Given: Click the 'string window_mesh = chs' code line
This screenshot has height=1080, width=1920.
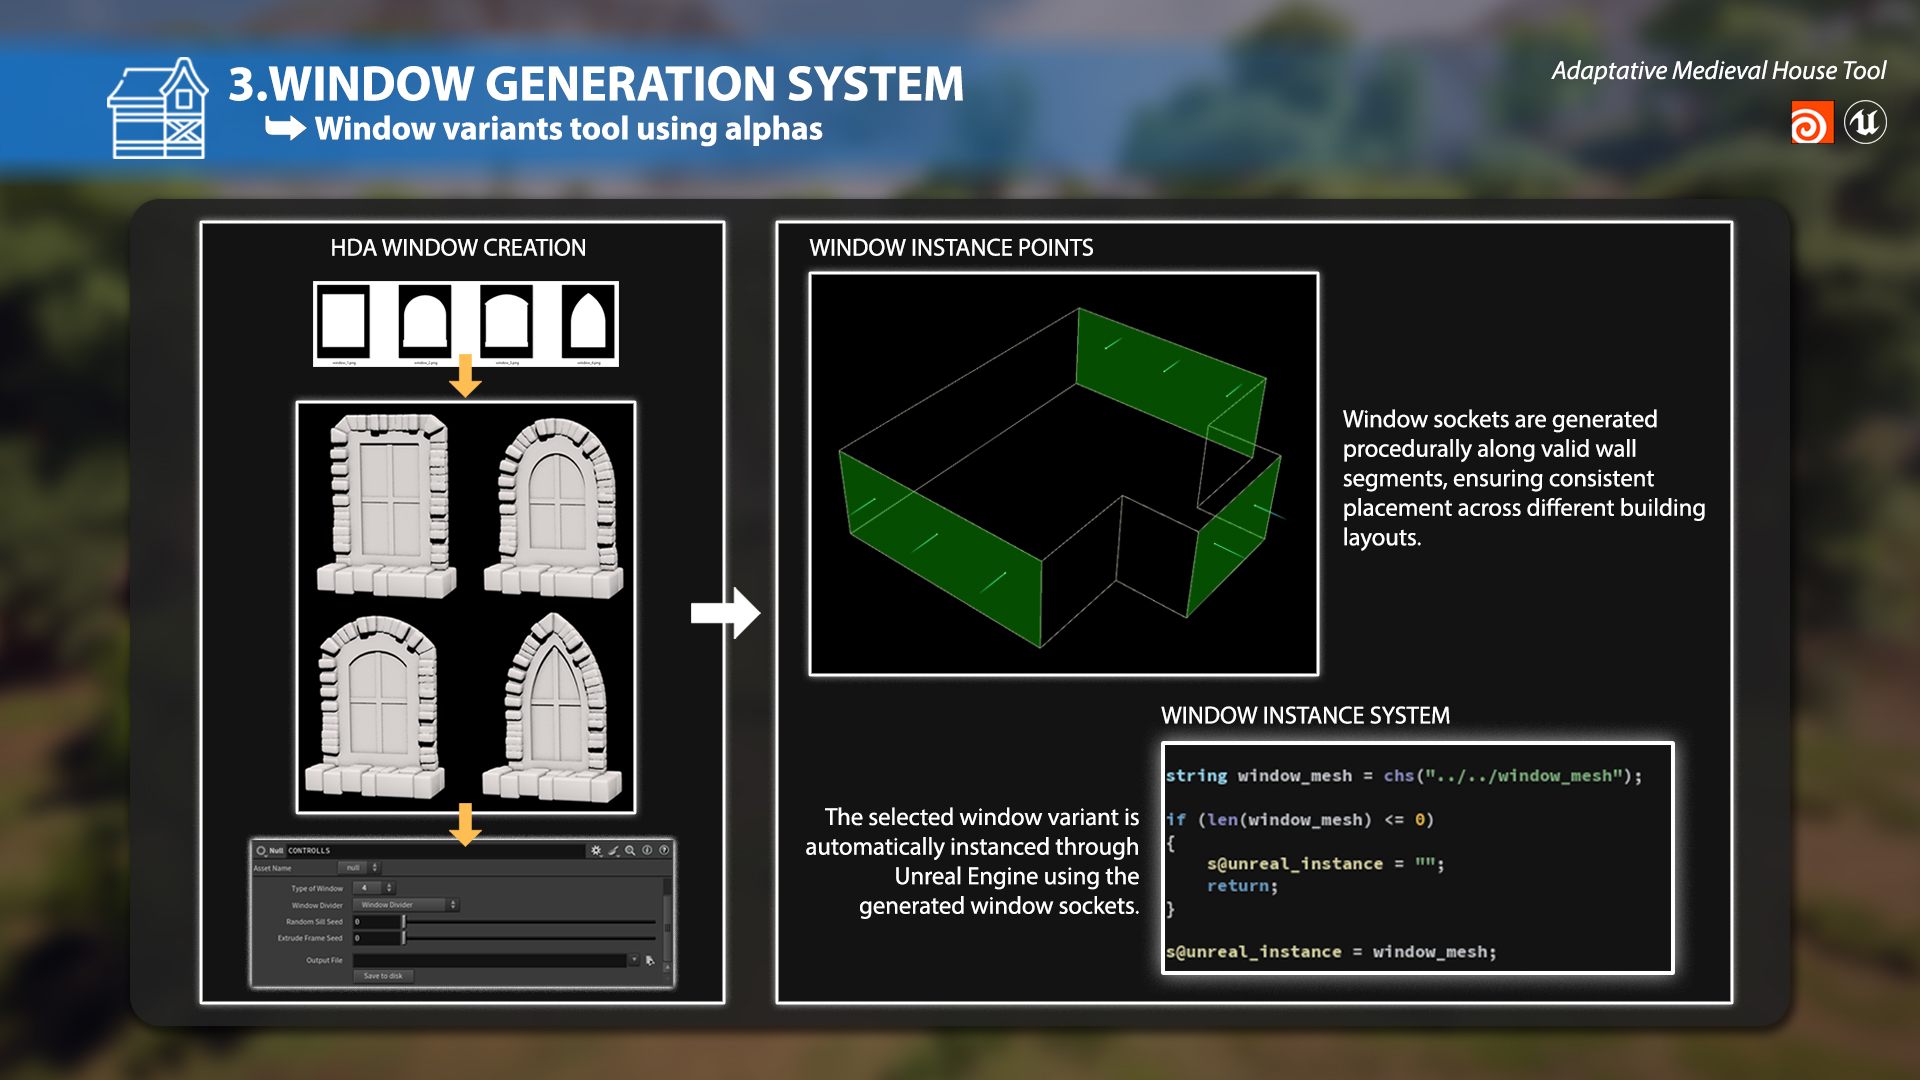Looking at the screenshot, I should (x=1404, y=776).
